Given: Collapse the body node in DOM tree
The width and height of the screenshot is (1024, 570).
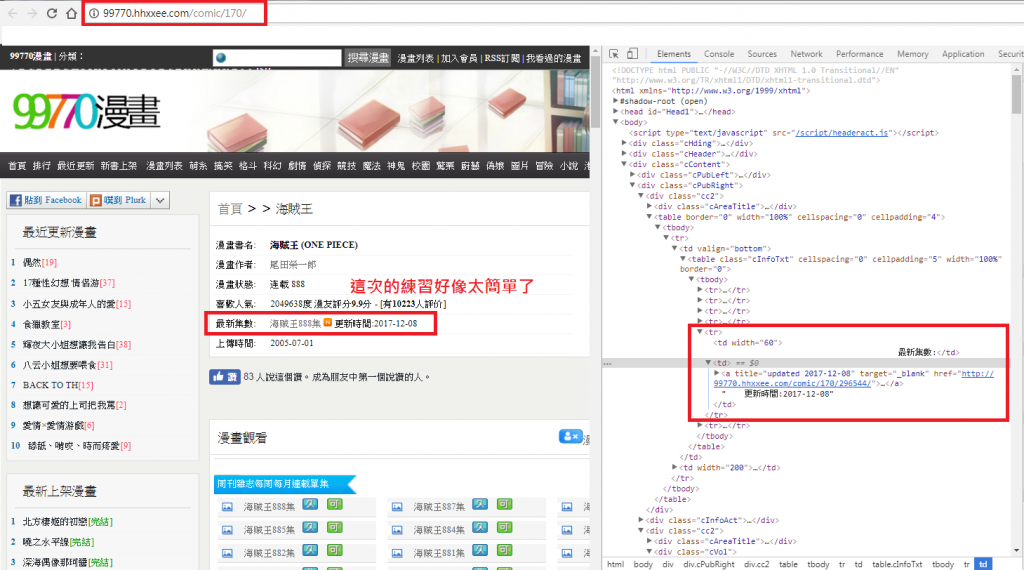Looking at the screenshot, I should click(x=616, y=122).
